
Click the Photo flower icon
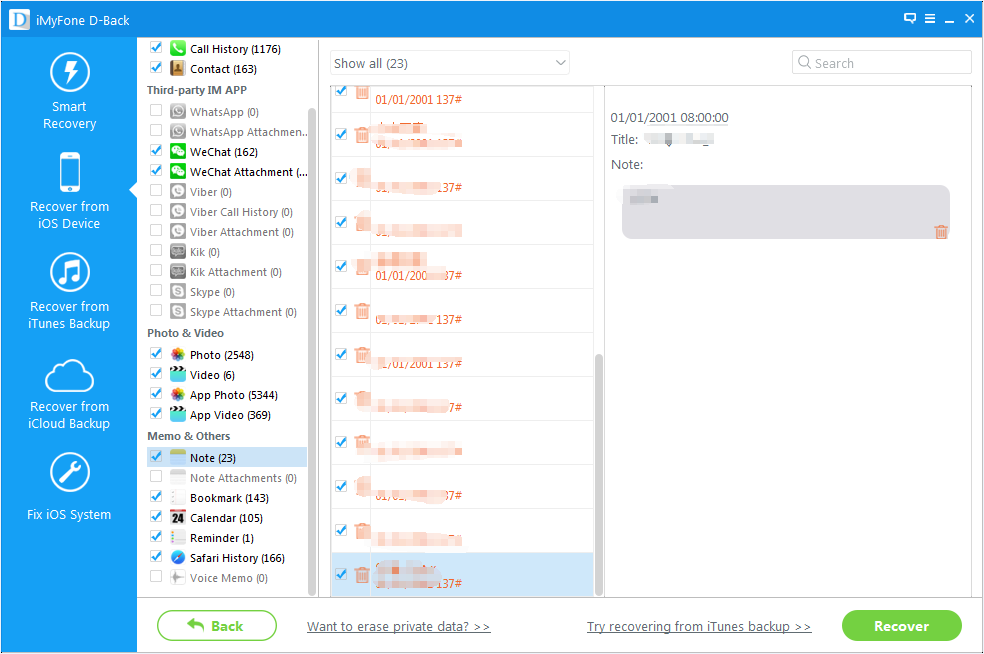click(x=178, y=355)
